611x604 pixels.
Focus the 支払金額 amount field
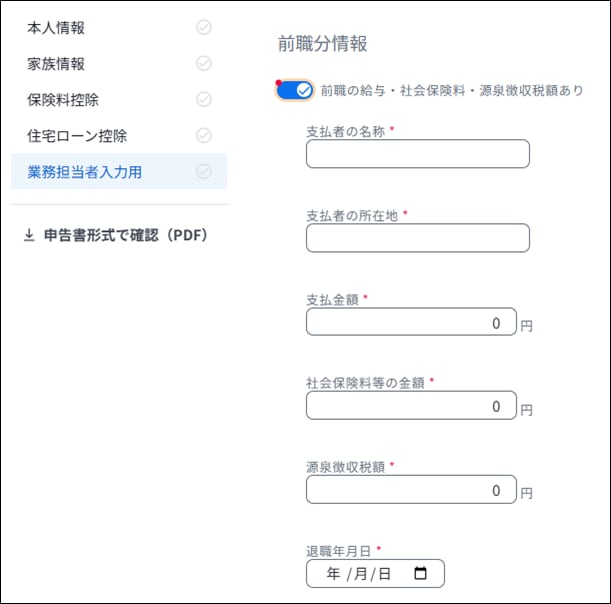[x=411, y=322]
